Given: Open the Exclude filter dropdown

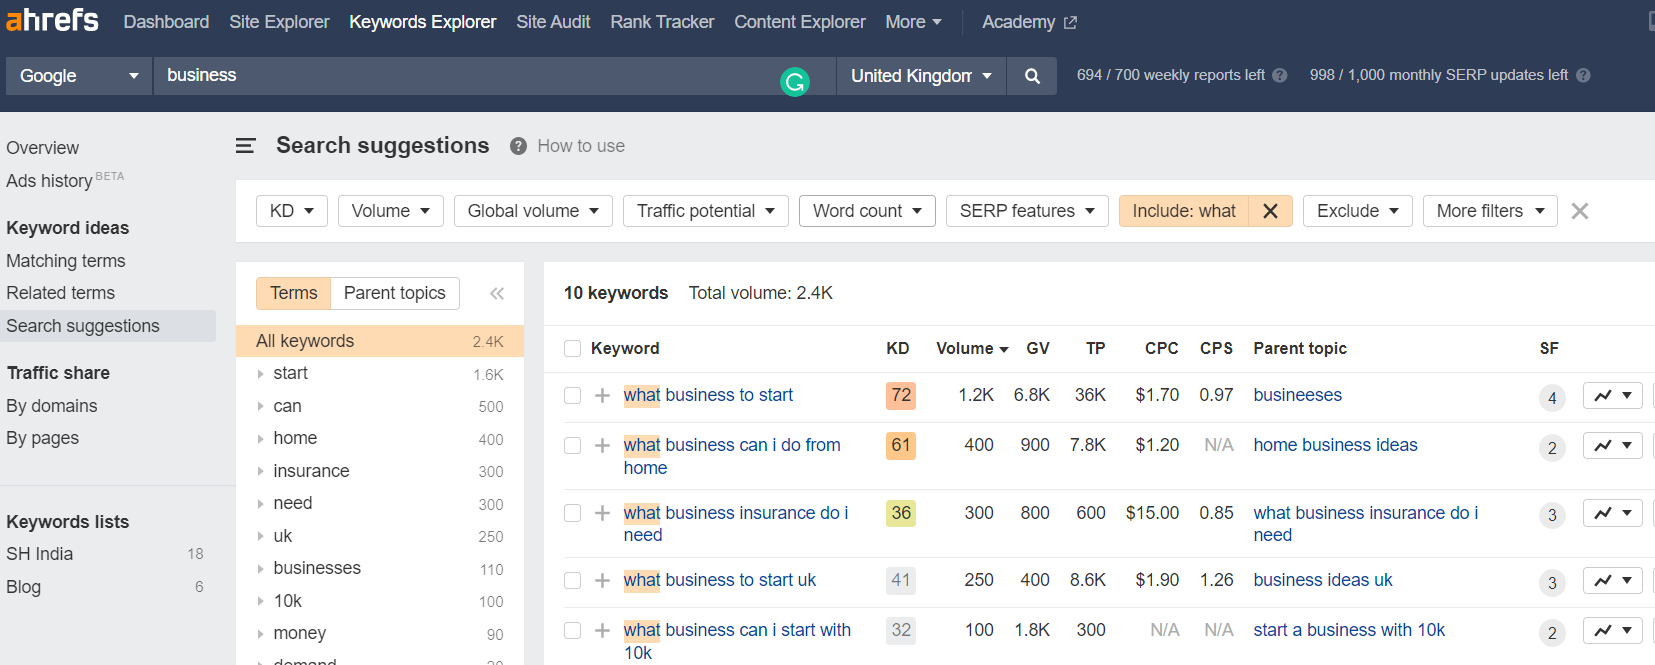Looking at the screenshot, I should tap(1358, 211).
